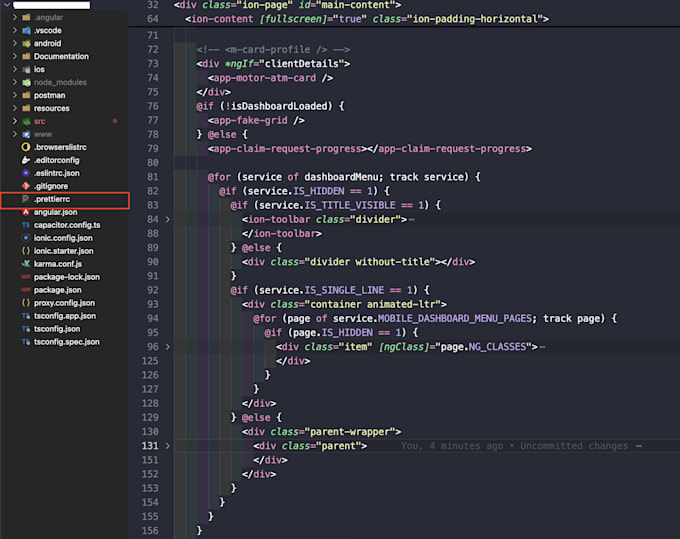Image resolution: width=680 pixels, height=539 pixels.
Task: Click the Documentation folder icon
Action: (26, 56)
